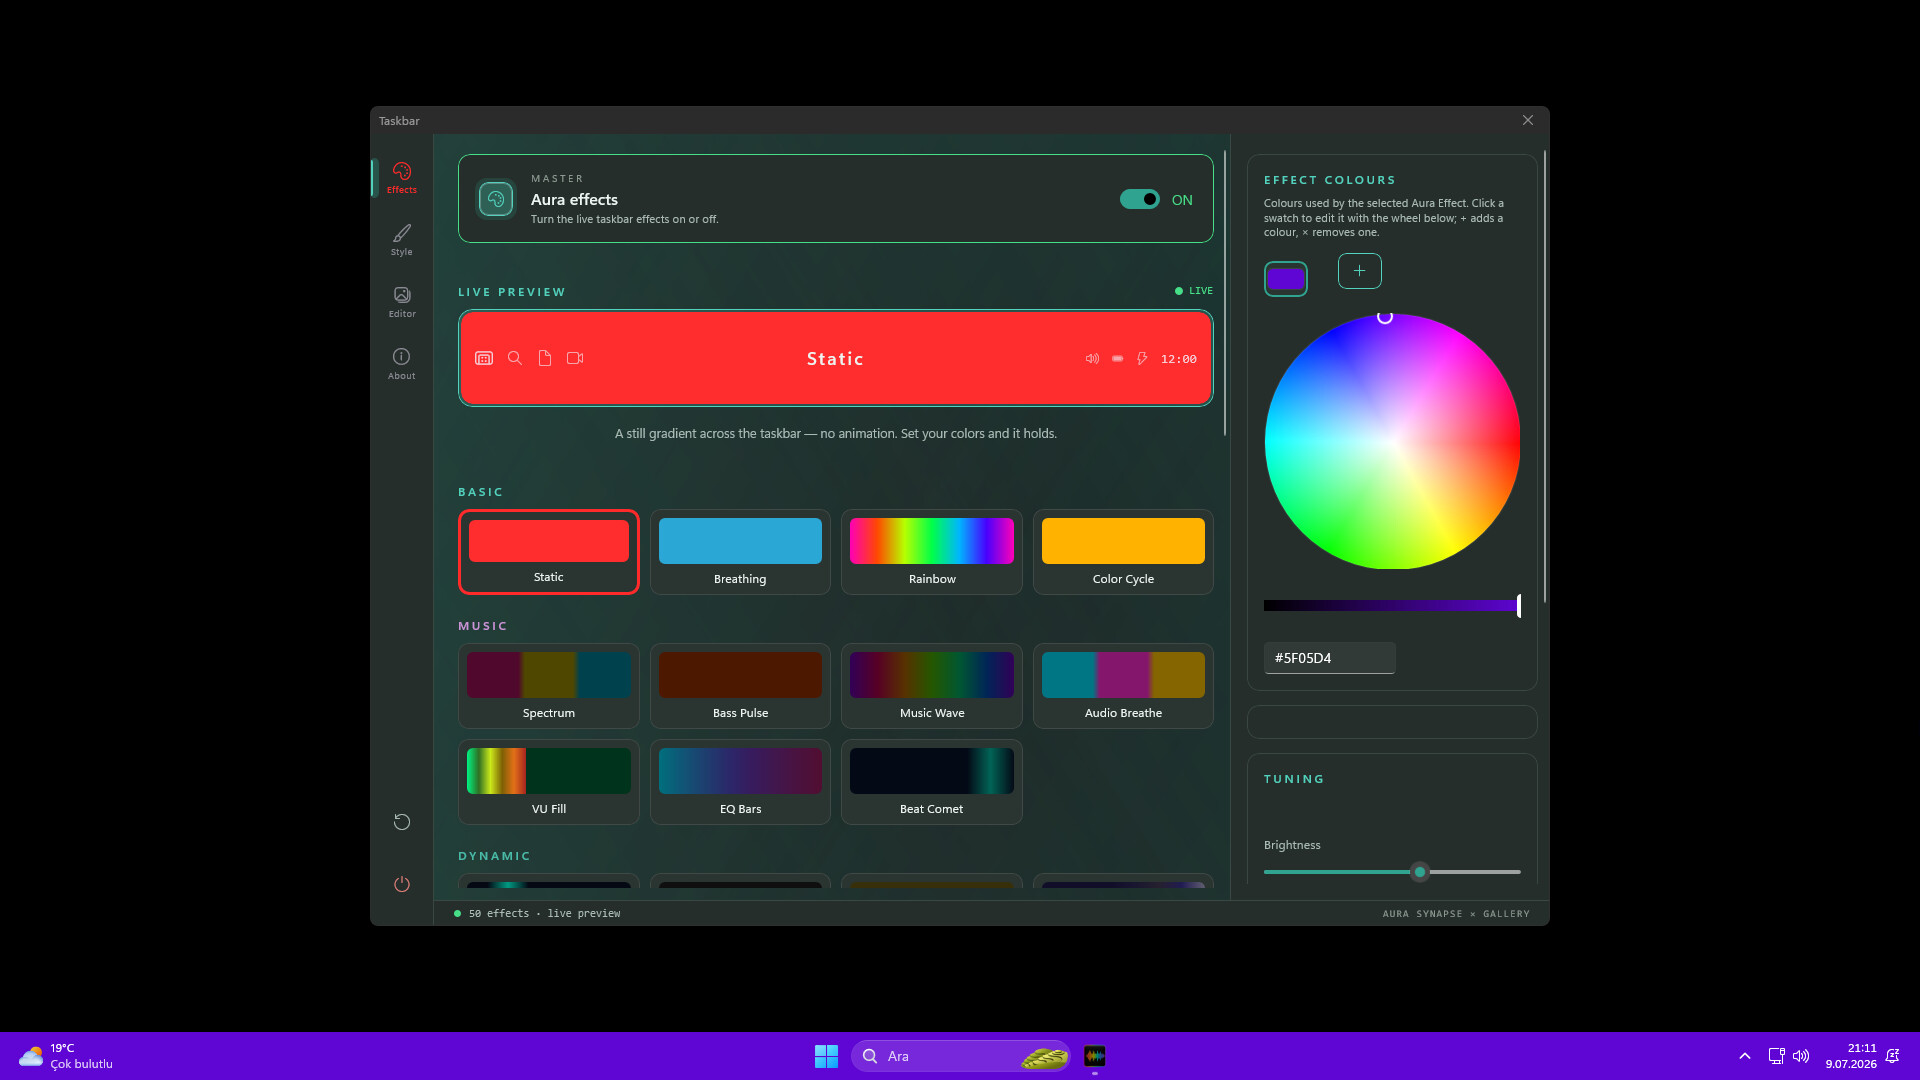Click the document icon in live preview
This screenshot has height=1080, width=1920.
click(545, 358)
